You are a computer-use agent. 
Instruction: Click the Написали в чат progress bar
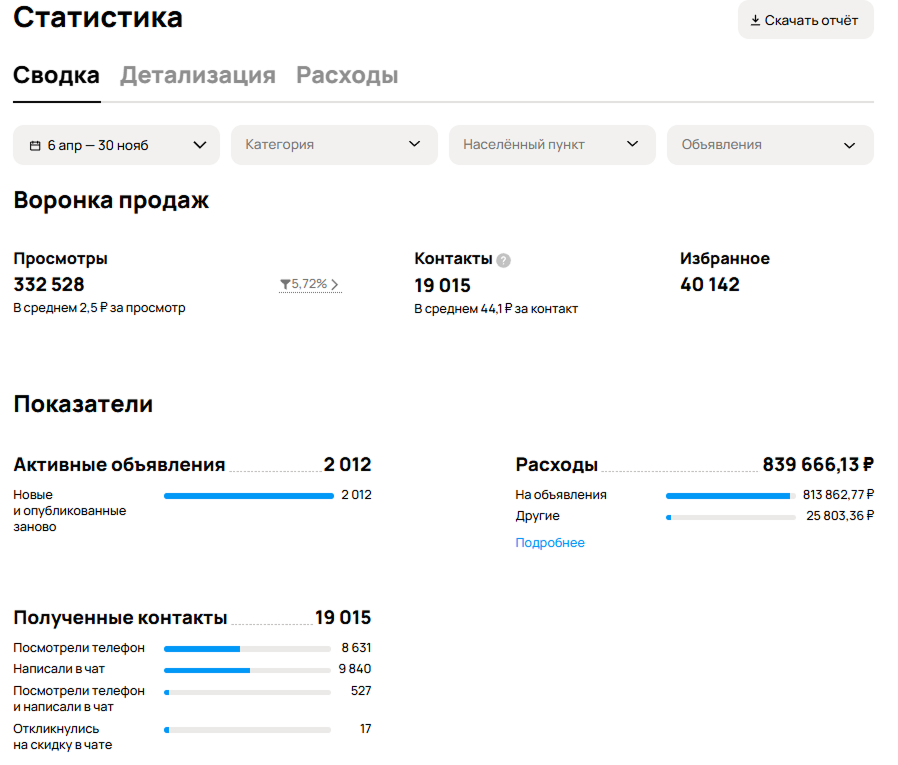pyautogui.click(x=248, y=668)
